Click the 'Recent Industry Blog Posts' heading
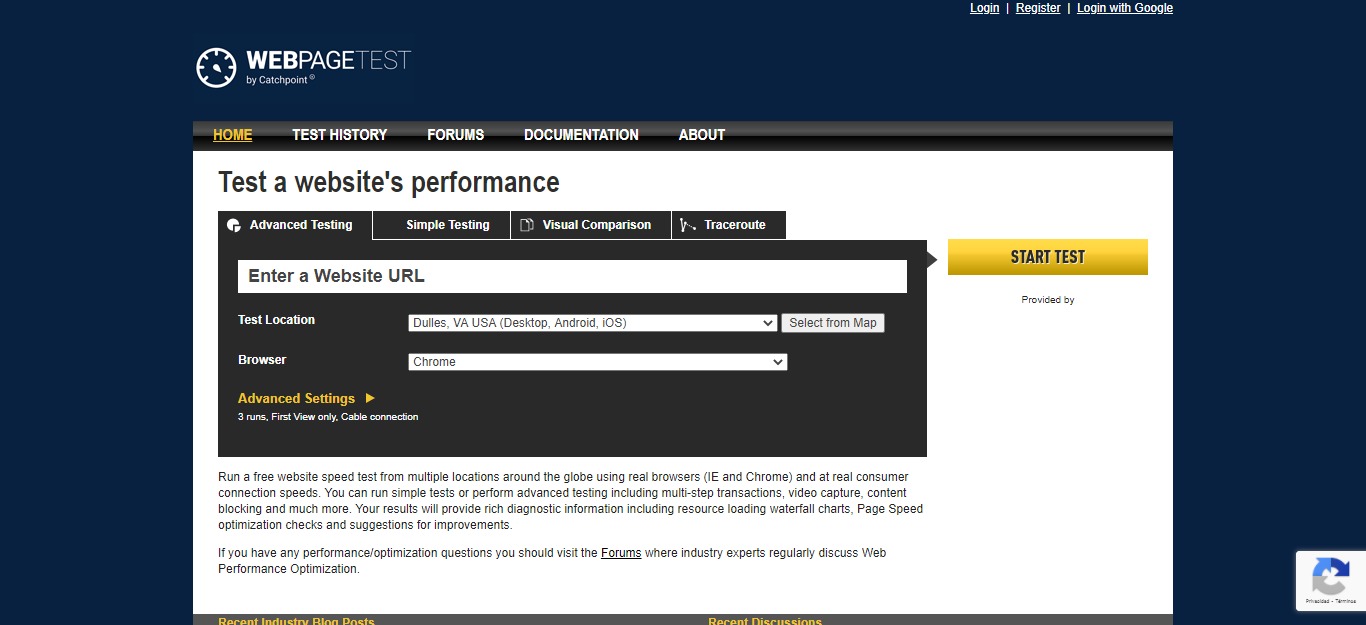 (296, 620)
